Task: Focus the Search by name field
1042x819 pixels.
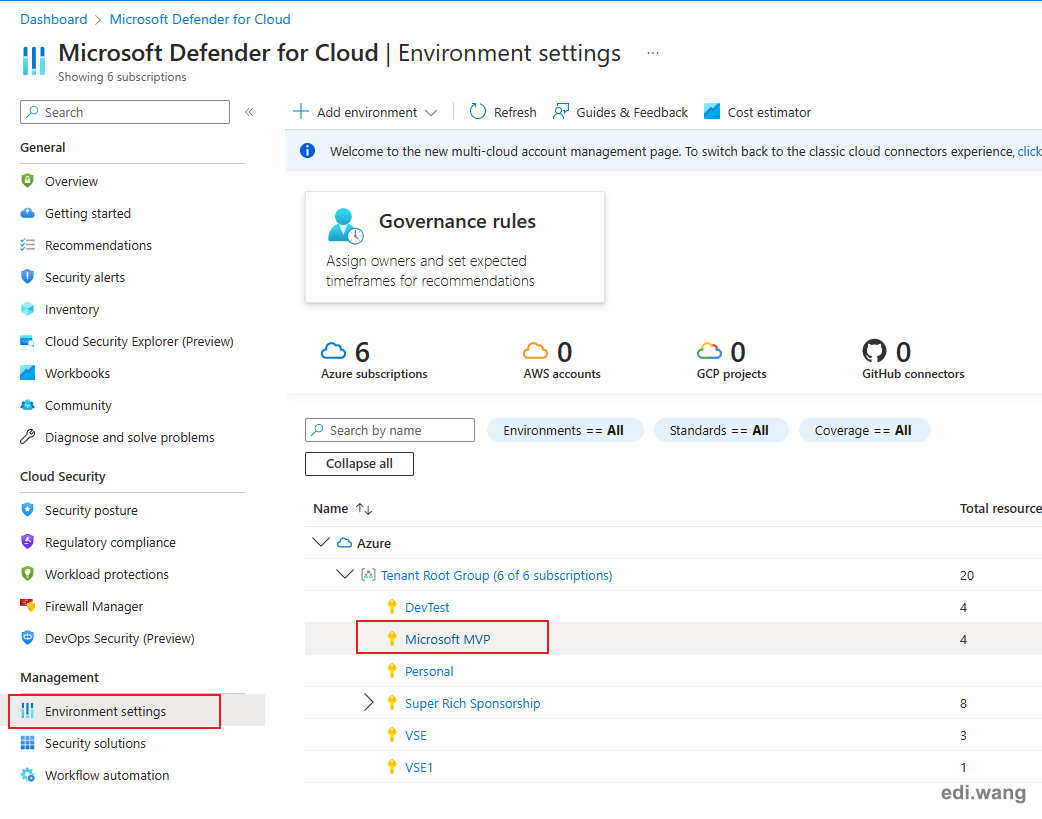Action: point(389,430)
